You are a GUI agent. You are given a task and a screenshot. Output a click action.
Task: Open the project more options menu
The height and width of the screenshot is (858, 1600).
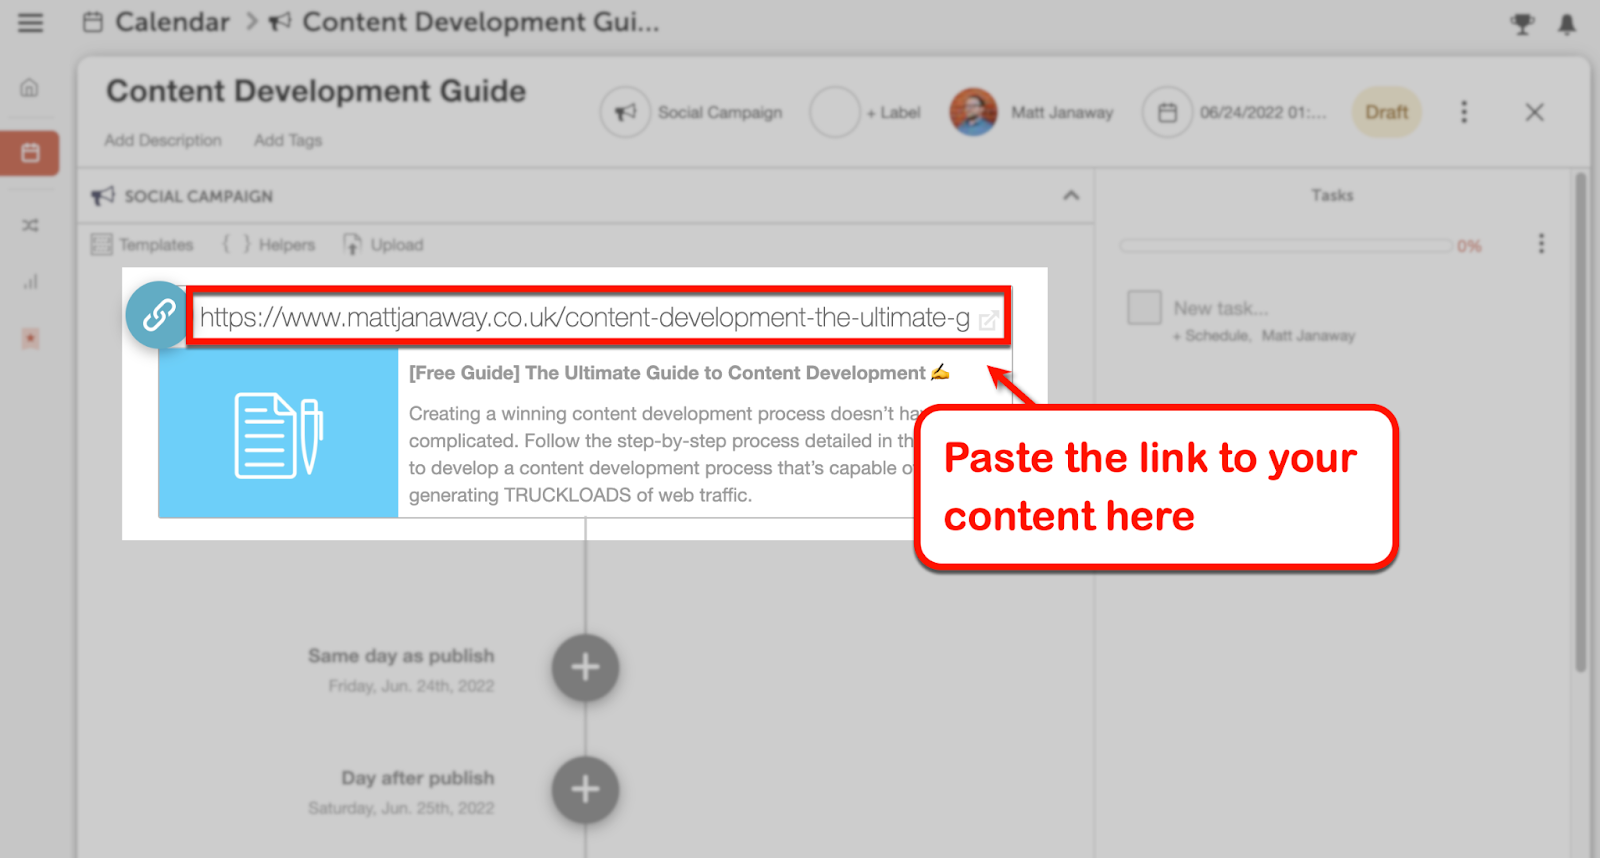point(1464,112)
